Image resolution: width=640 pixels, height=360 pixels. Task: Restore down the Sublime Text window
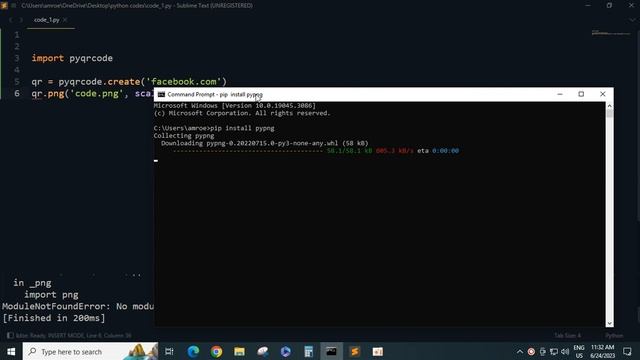pos(609,5)
